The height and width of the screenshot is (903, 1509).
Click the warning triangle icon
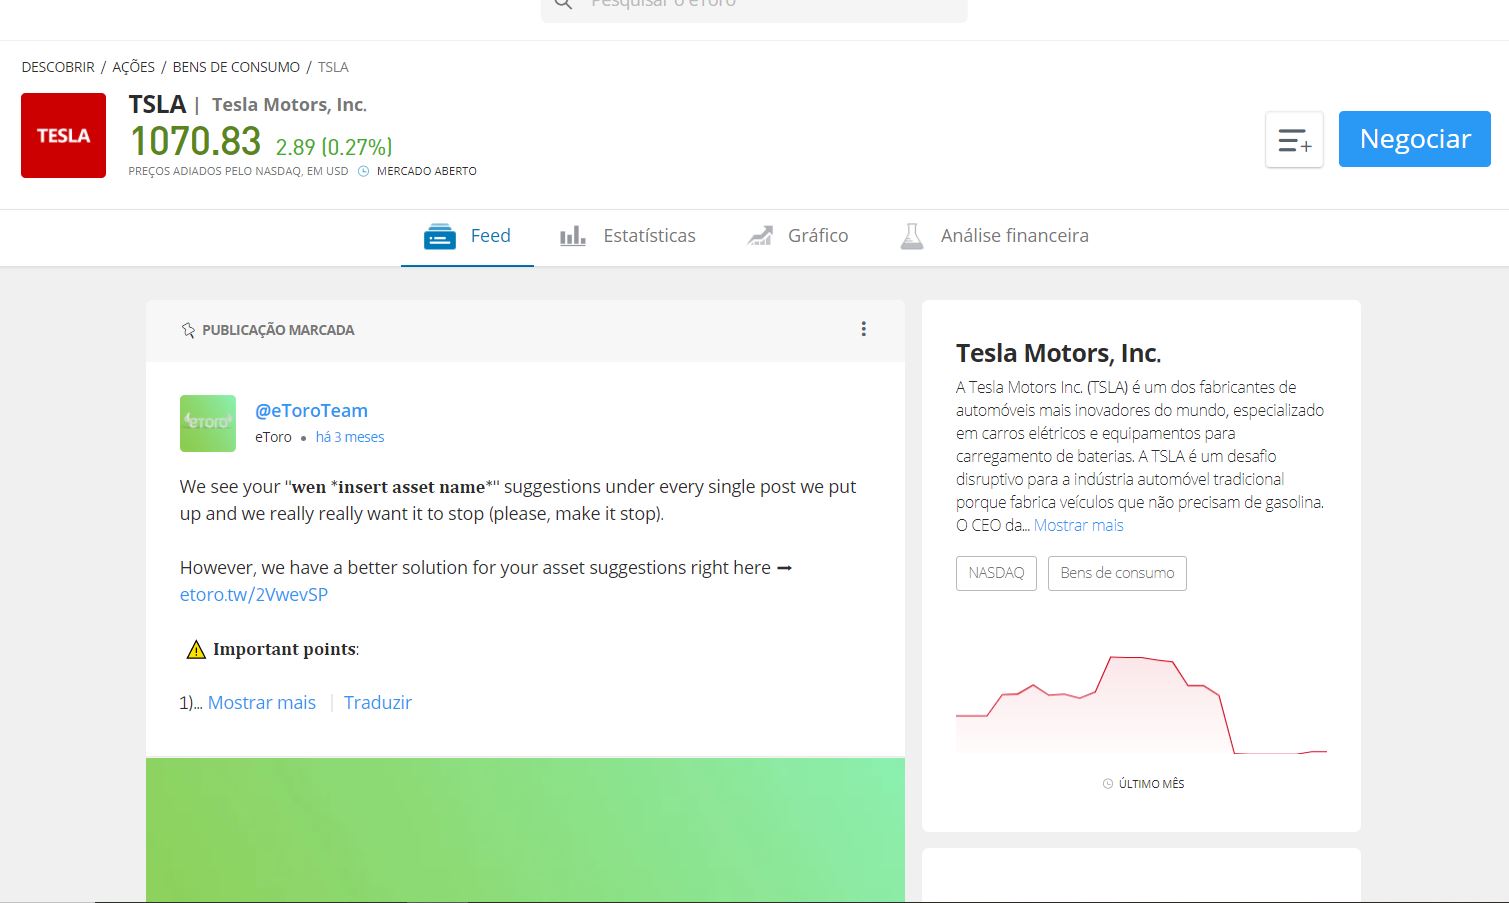(196, 649)
